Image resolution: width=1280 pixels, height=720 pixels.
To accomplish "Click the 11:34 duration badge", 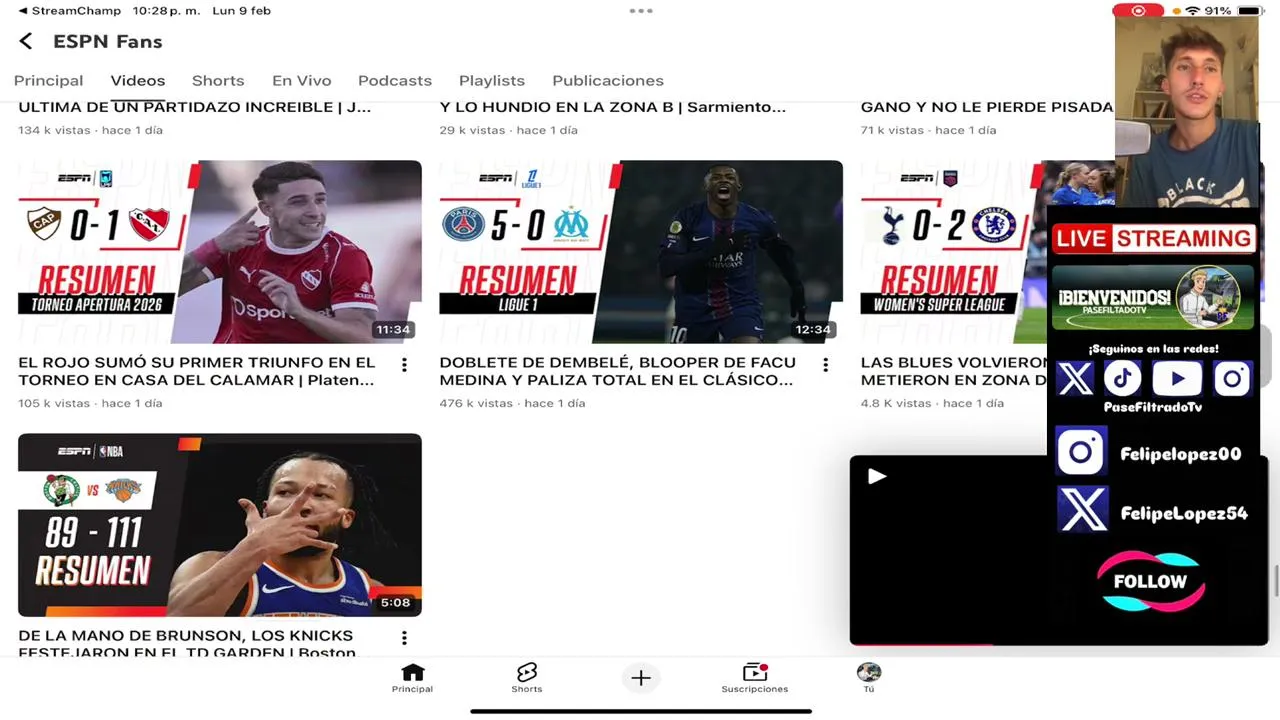I will pos(393,329).
